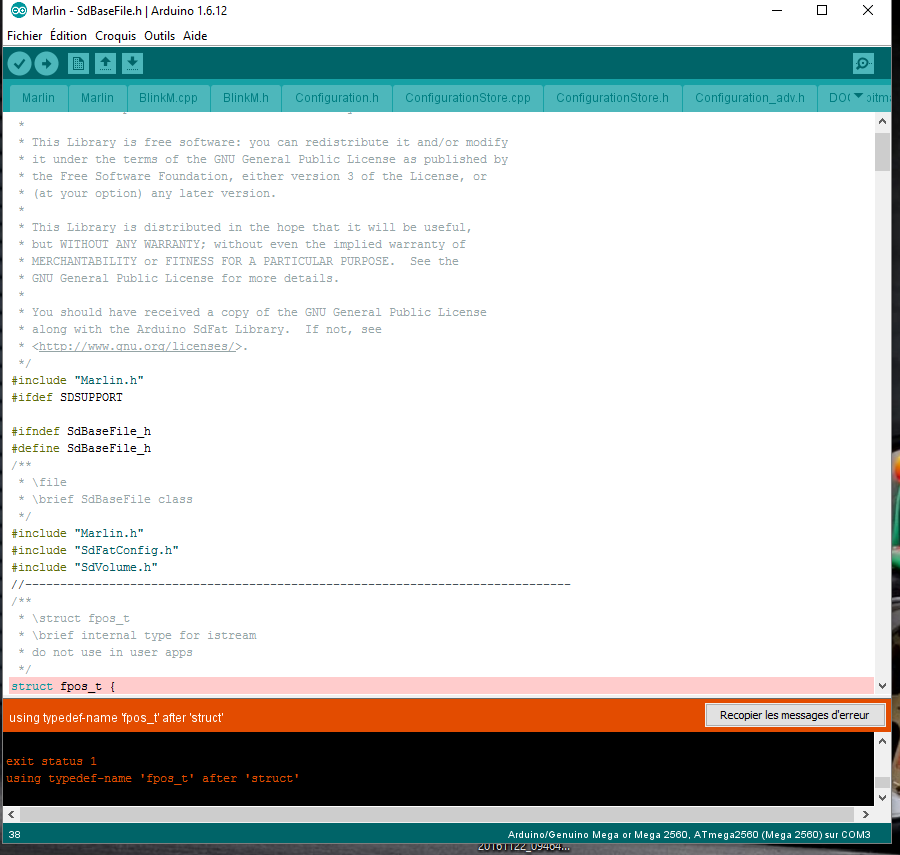Click the Arduino logo in title bar

[19, 10]
